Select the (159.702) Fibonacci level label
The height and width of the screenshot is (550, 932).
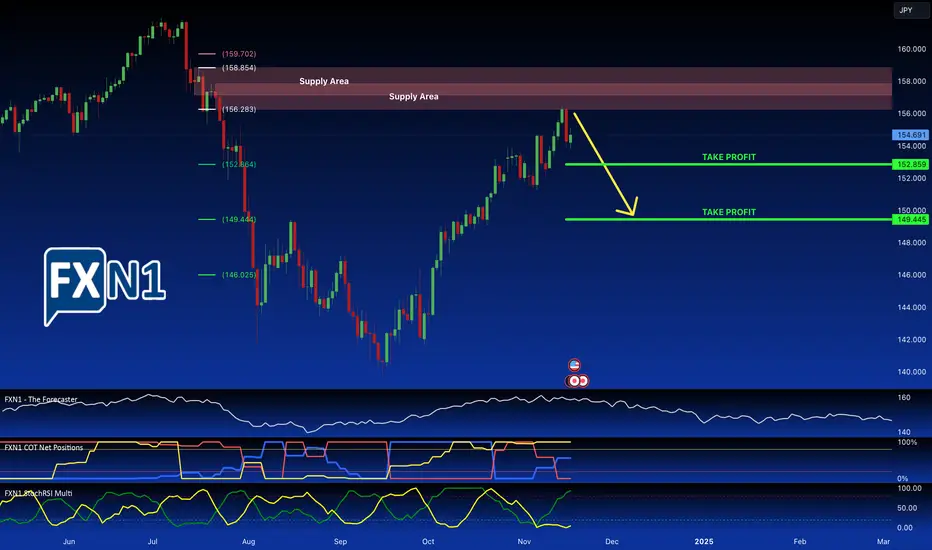pos(239,54)
